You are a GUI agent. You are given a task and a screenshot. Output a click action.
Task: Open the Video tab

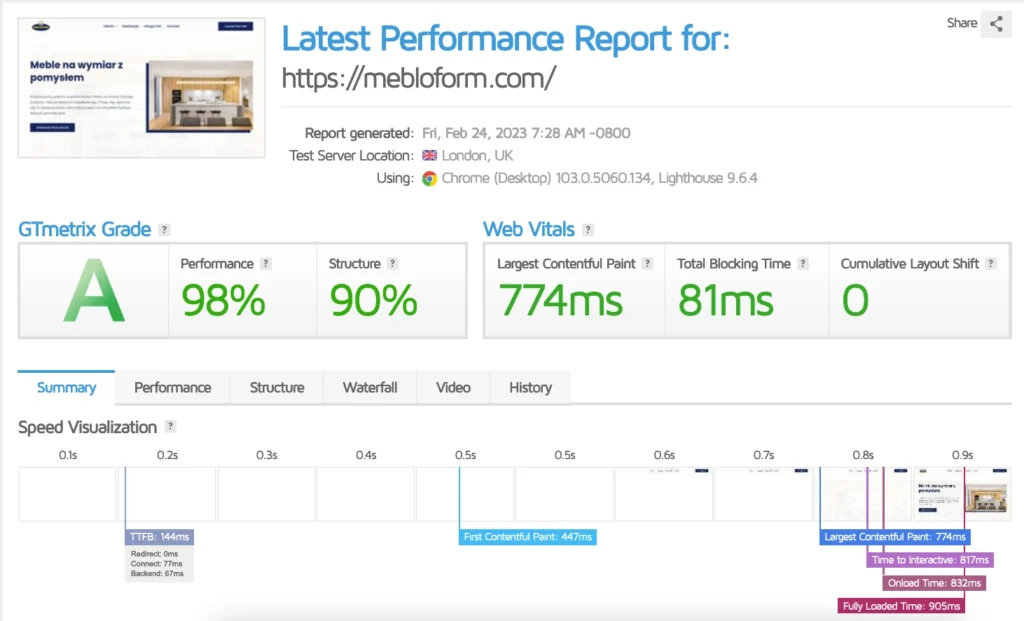(x=453, y=387)
